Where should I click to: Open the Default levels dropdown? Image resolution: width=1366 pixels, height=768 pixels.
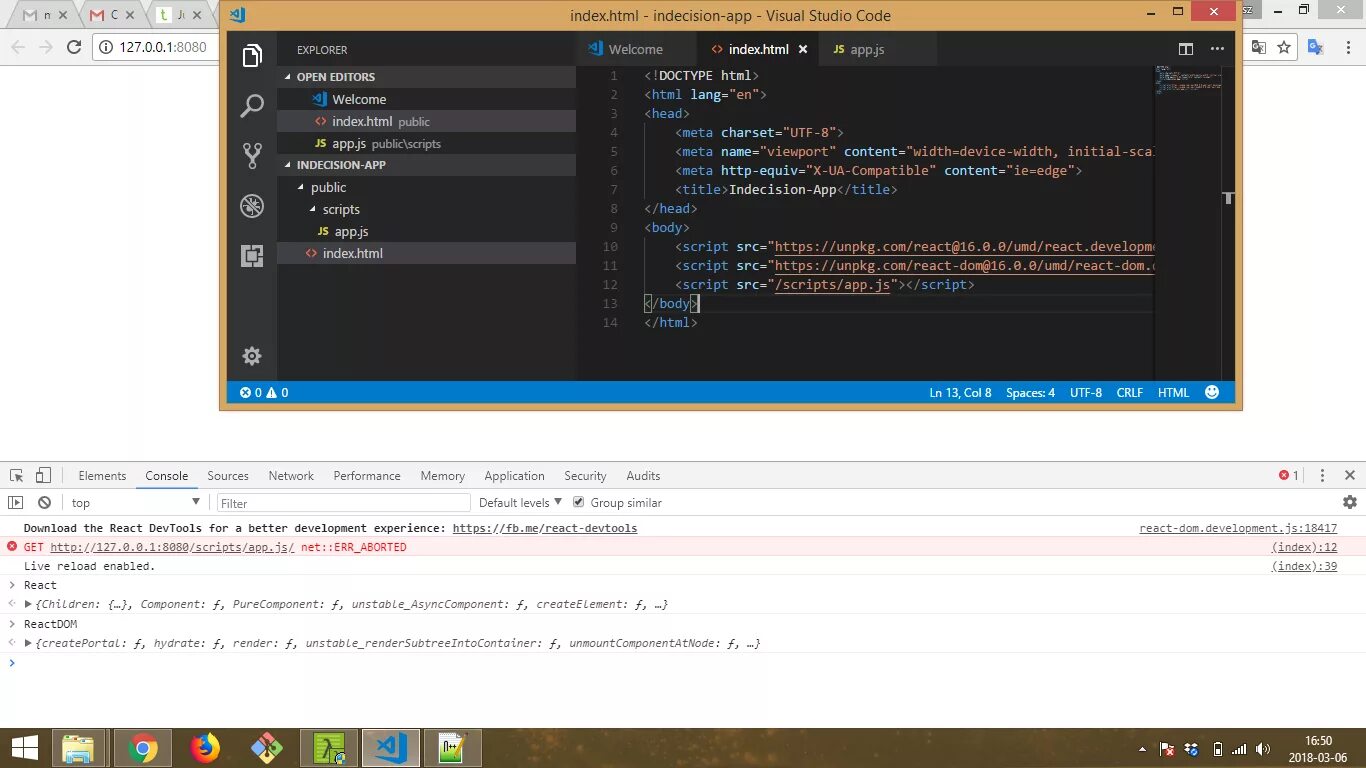tap(520, 502)
